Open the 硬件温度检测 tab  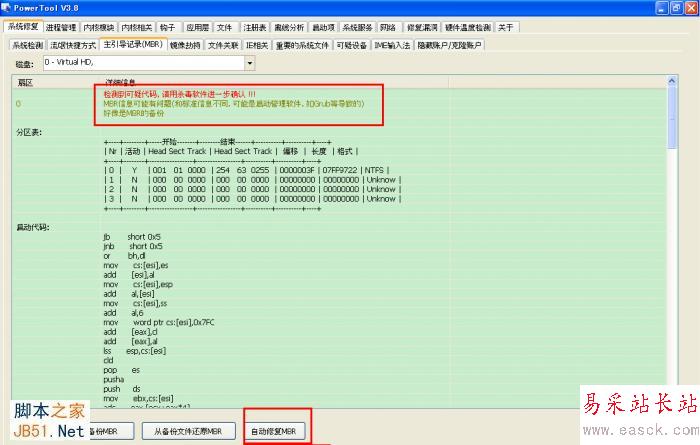point(466,28)
